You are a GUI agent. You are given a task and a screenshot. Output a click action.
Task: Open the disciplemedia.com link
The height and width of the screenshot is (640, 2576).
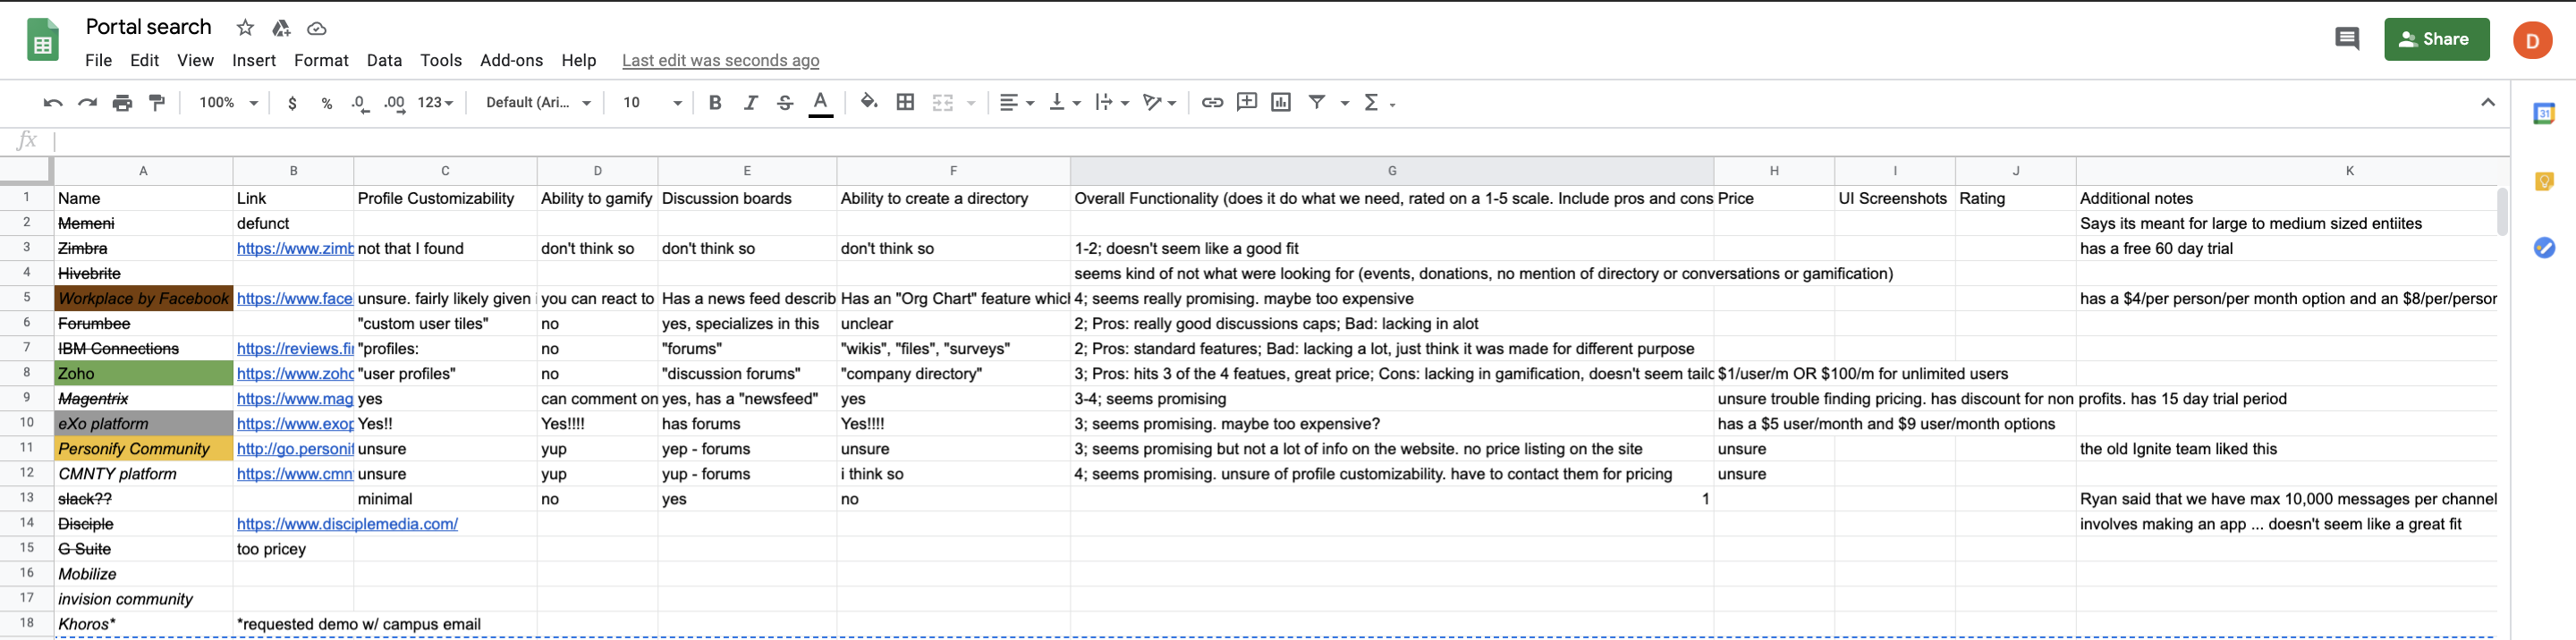tap(347, 524)
